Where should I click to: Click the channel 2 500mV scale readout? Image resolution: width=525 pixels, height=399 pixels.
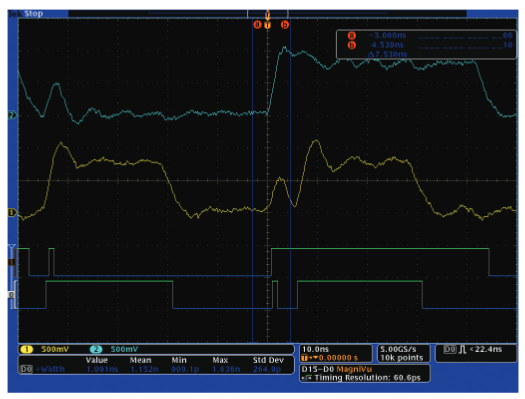pos(124,349)
